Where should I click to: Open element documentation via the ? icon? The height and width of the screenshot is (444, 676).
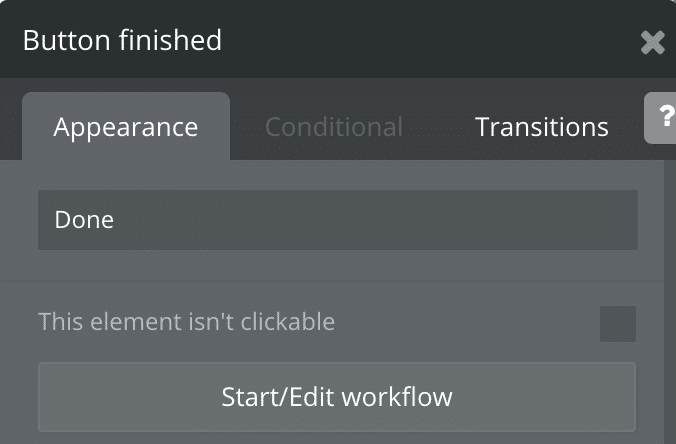pyautogui.click(x=663, y=119)
